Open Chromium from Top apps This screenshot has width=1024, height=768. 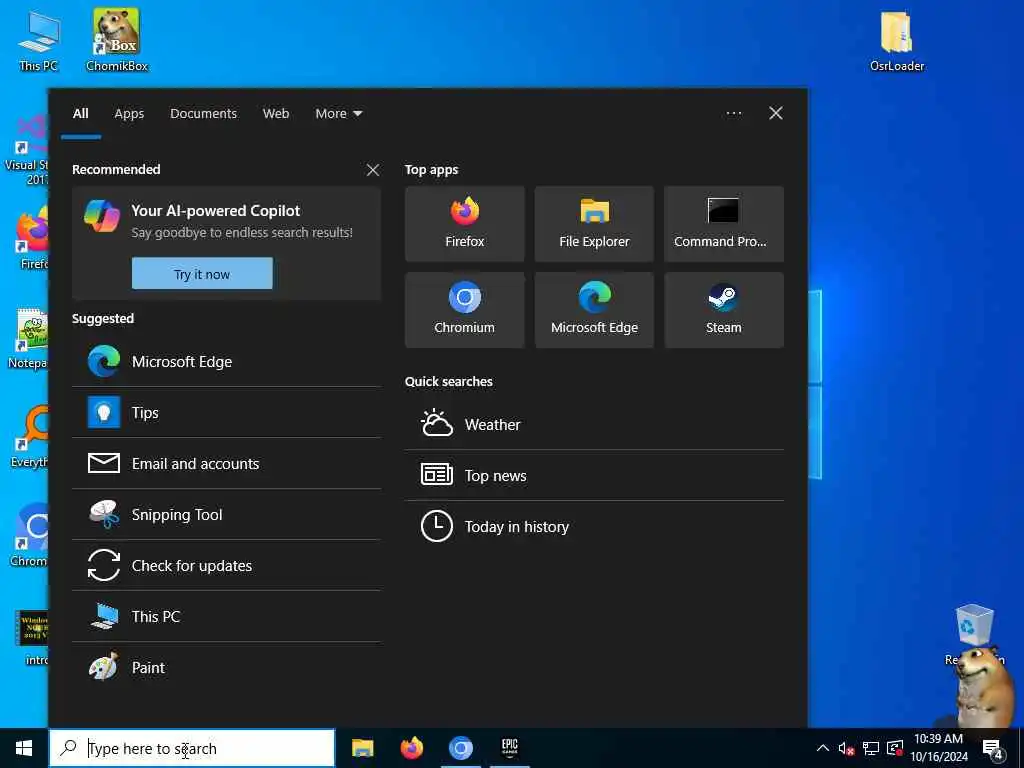pyautogui.click(x=464, y=310)
